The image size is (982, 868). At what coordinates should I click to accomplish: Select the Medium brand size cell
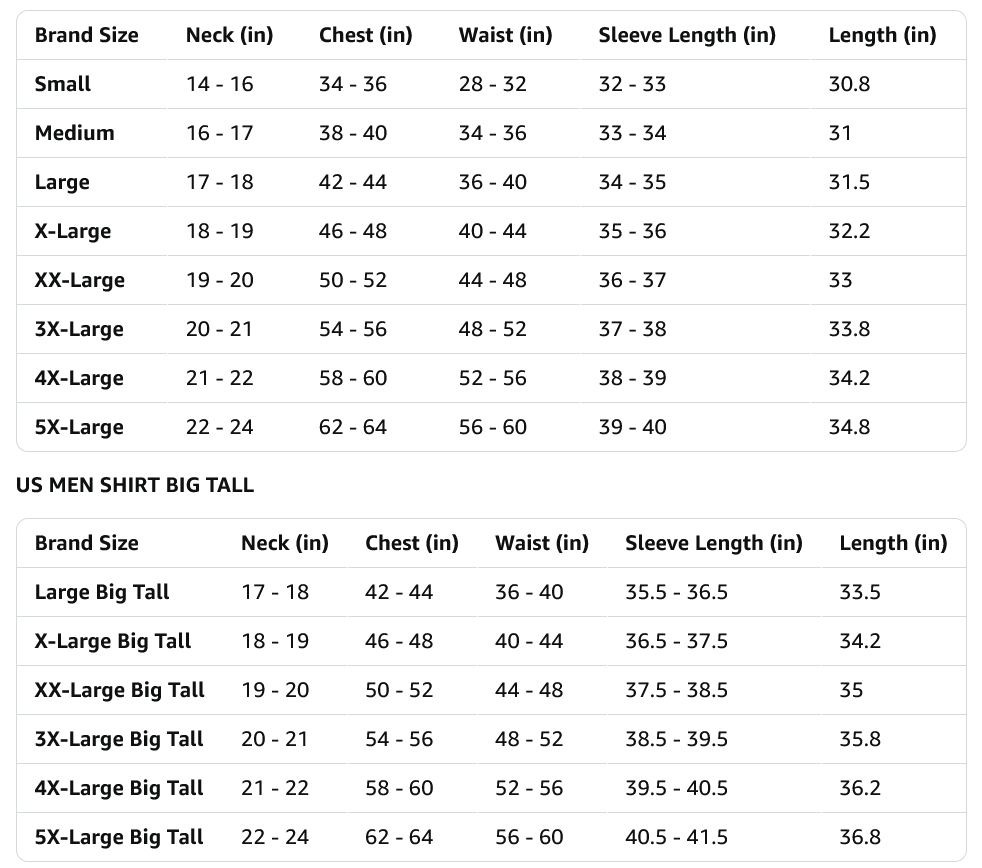75,133
